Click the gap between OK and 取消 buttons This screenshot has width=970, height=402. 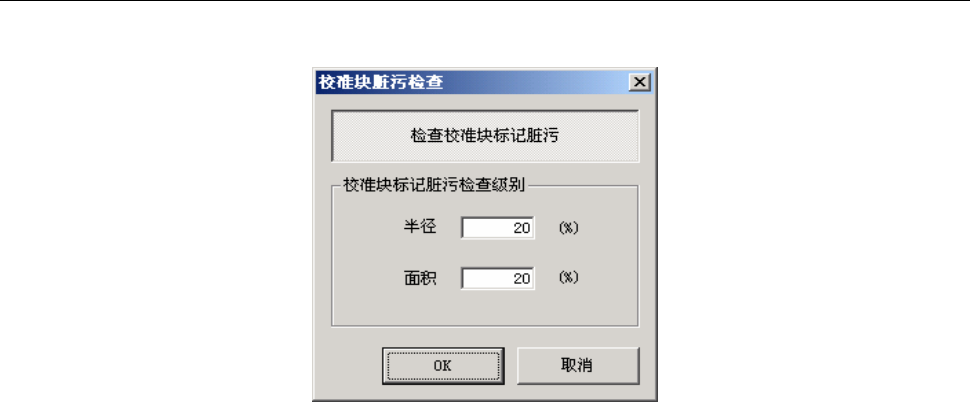(x=510, y=366)
